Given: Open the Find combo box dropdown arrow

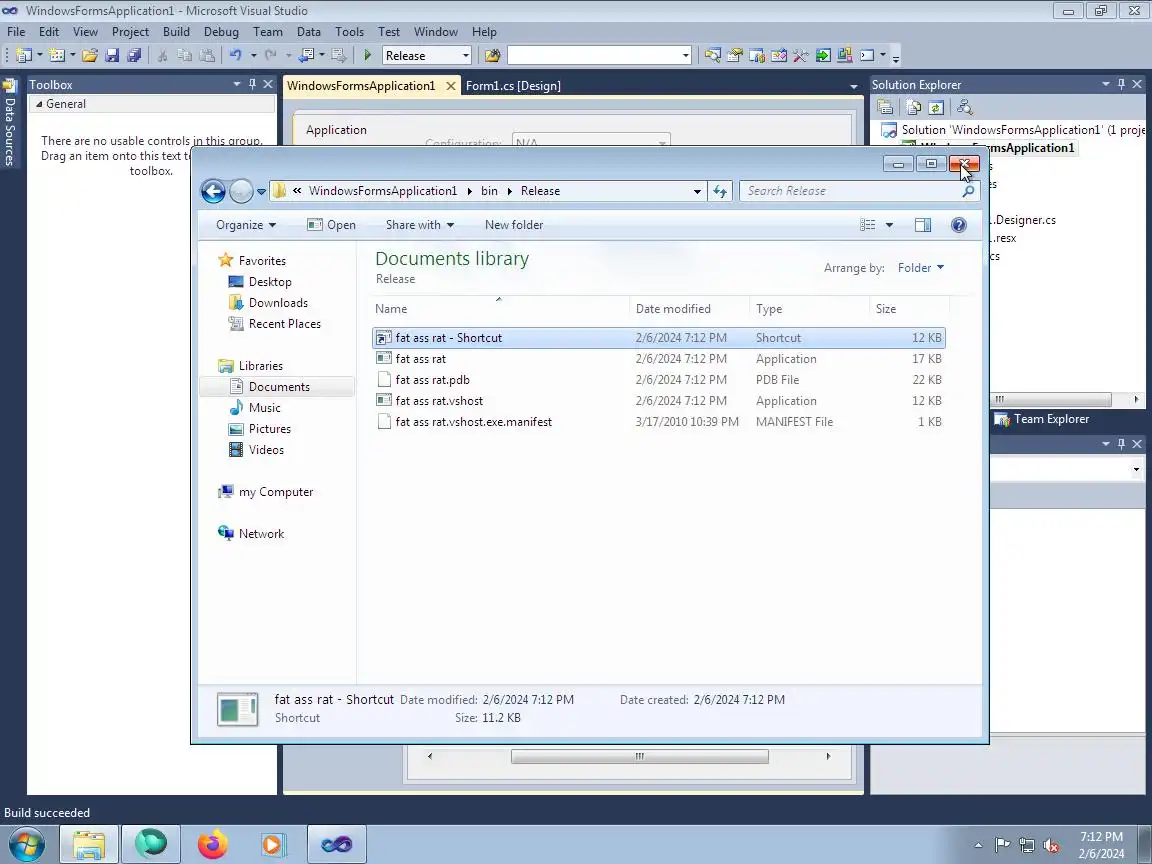Looking at the screenshot, I should click(685, 56).
